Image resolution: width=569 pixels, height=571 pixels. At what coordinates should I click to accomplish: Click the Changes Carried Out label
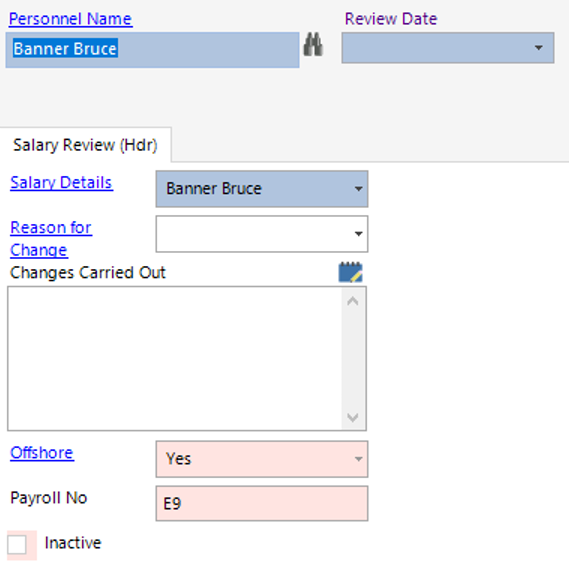[88, 272]
